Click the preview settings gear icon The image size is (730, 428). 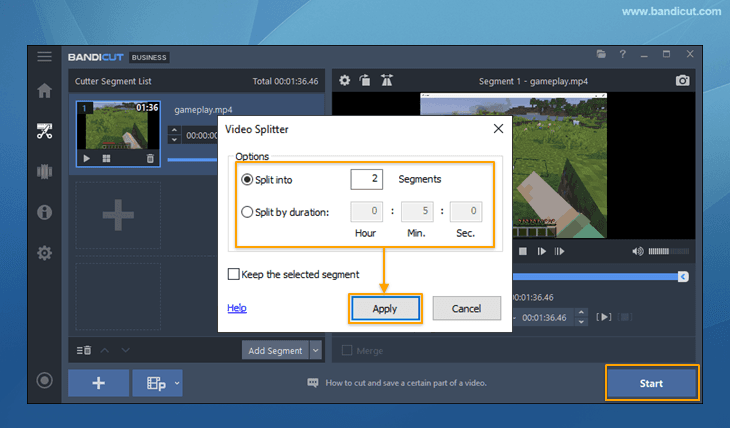click(345, 81)
